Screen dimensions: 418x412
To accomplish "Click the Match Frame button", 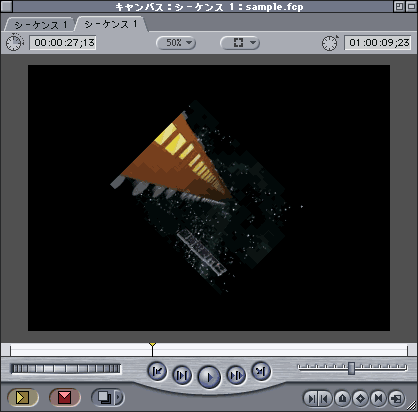I will pyautogui.click(x=397, y=398).
